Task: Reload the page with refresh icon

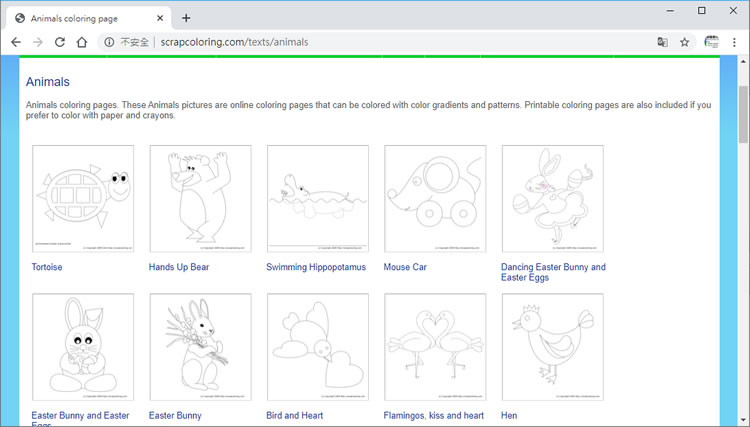Action: click(x=60, y=42)
